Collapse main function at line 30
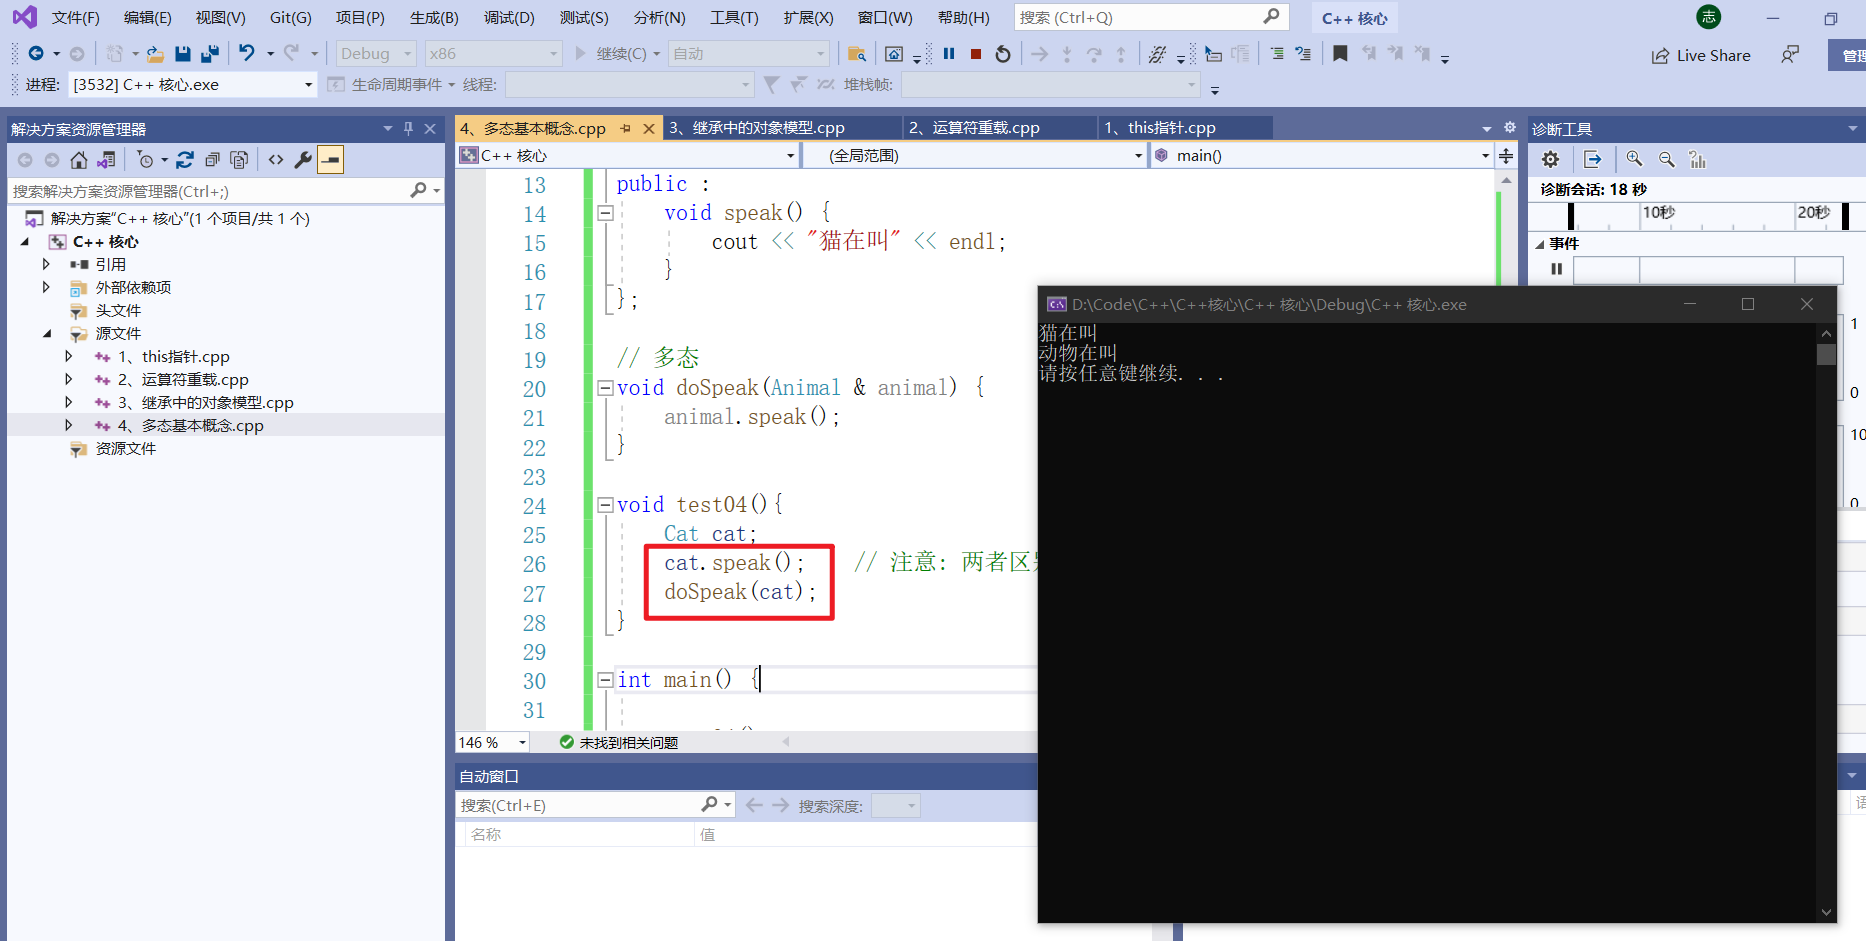1866x941 pixels. tap(605, 680)
